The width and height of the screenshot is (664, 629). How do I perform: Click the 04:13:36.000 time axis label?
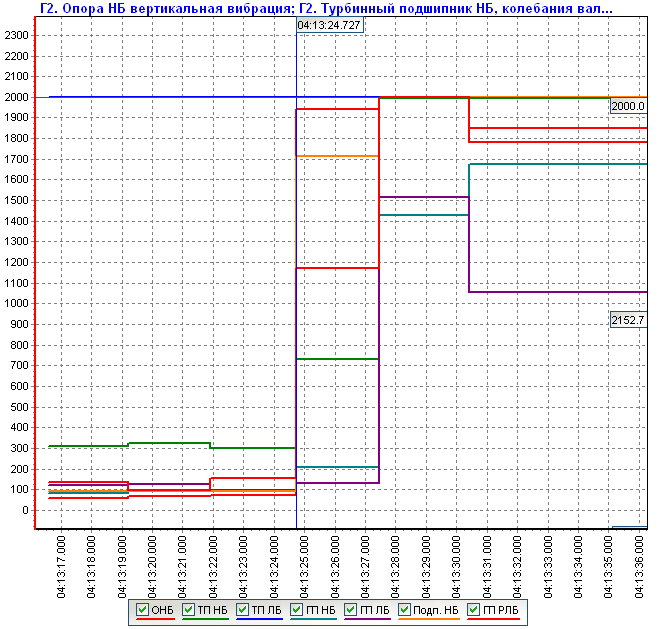coord(639,566)
